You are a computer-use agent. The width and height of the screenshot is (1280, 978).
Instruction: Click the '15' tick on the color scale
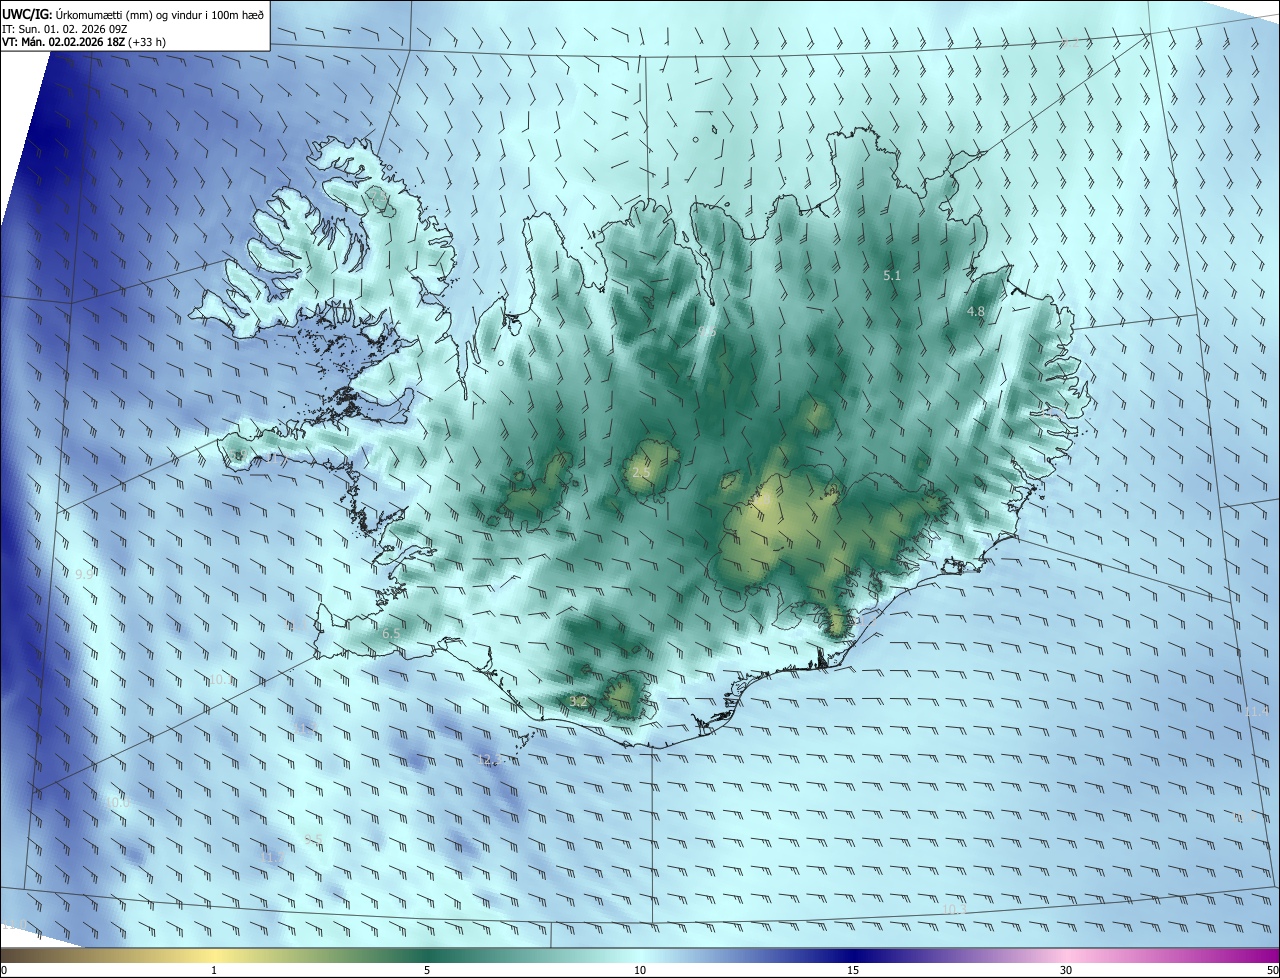(853, 971)
